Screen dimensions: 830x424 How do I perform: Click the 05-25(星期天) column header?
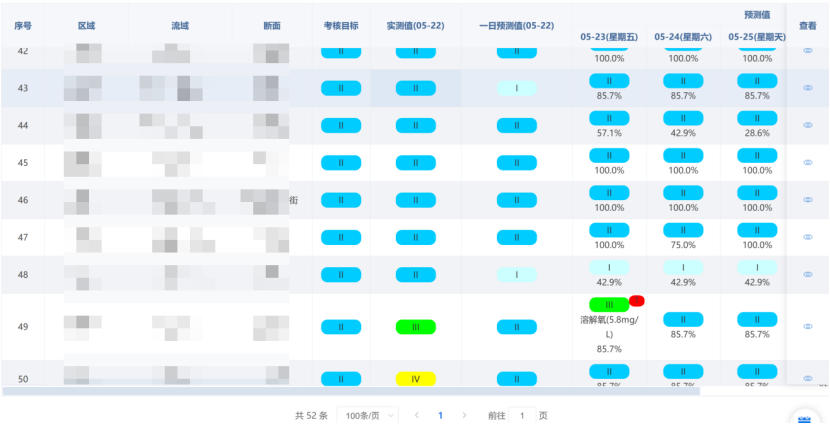click(x=757, y=37)
